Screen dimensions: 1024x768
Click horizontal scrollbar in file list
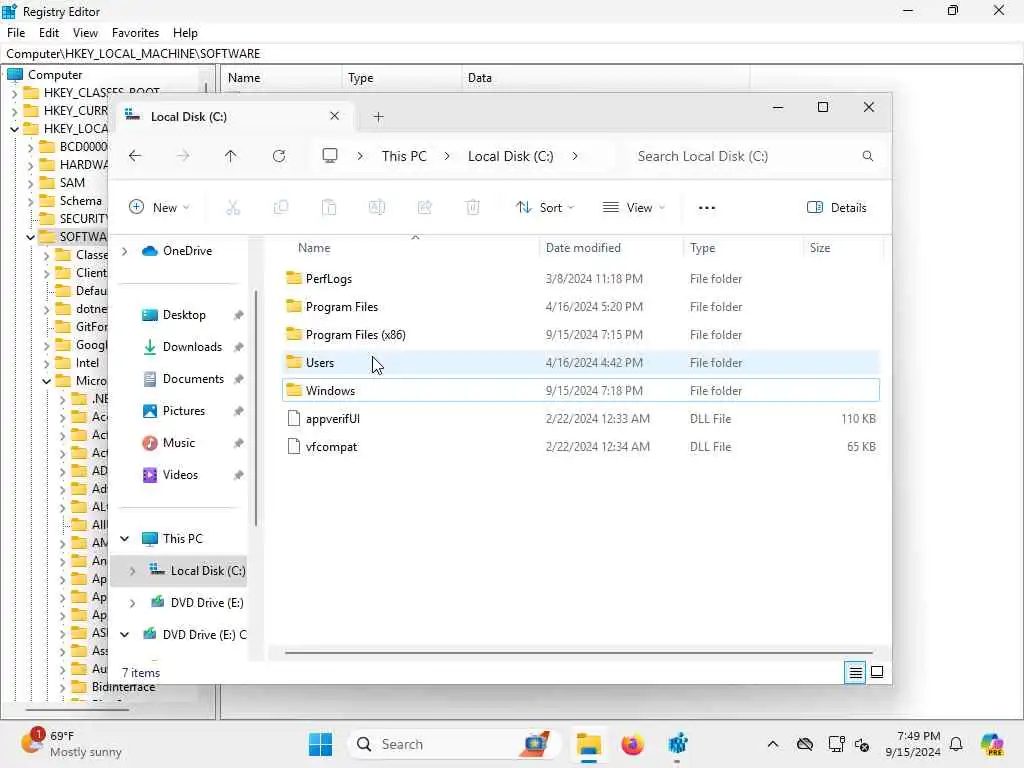(x=578, y=652)
